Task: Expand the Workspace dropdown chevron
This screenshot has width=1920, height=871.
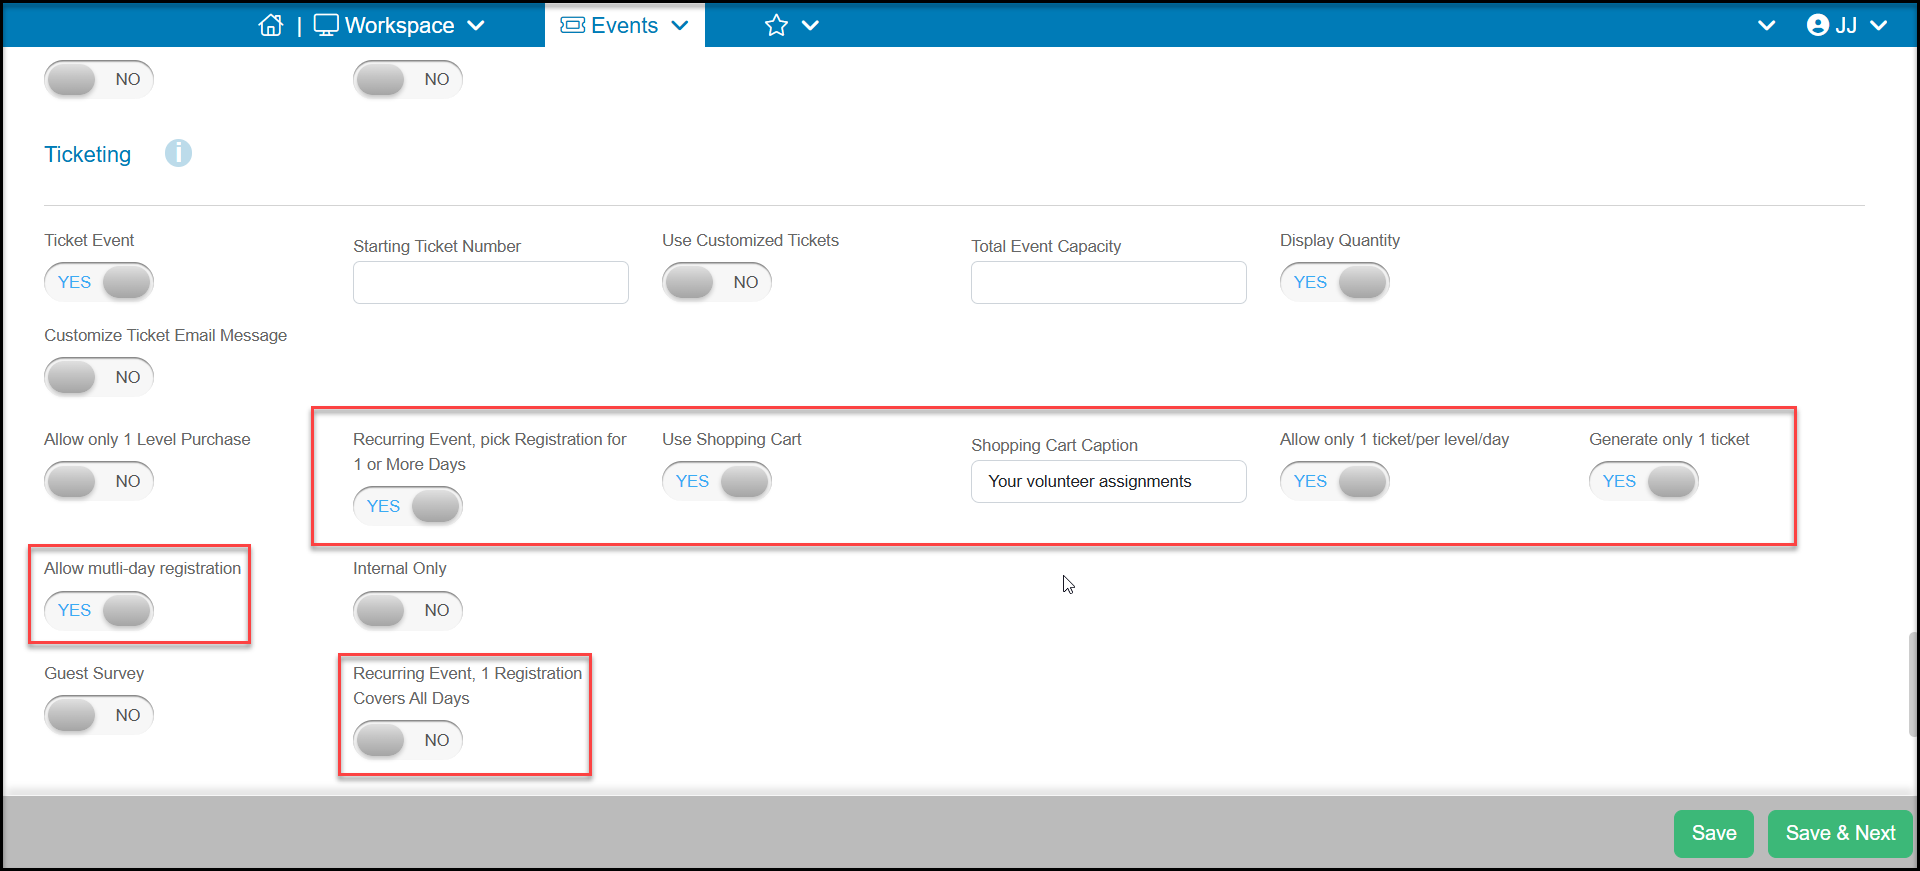Action: pos(476,25)
